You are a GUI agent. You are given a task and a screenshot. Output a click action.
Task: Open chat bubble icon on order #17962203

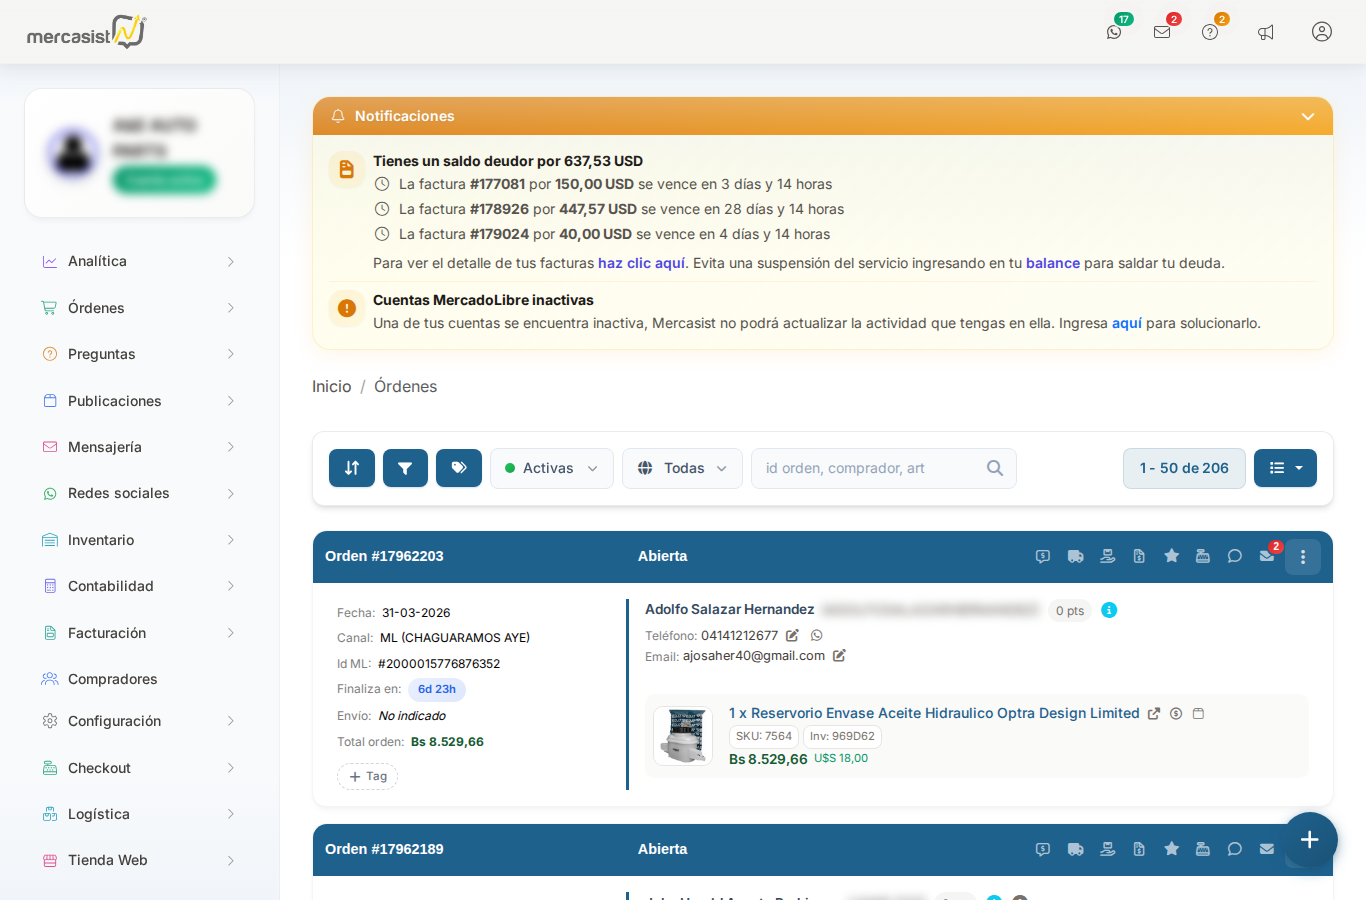pyautogui.click(x=1235, y=556)
